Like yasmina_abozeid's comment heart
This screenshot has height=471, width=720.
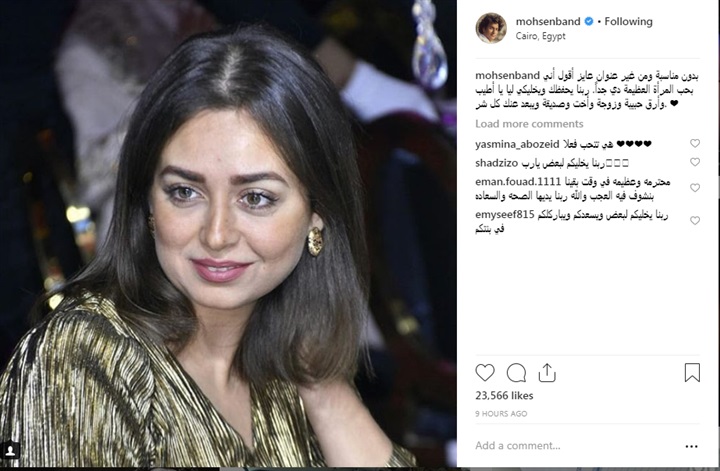(695, 143)
